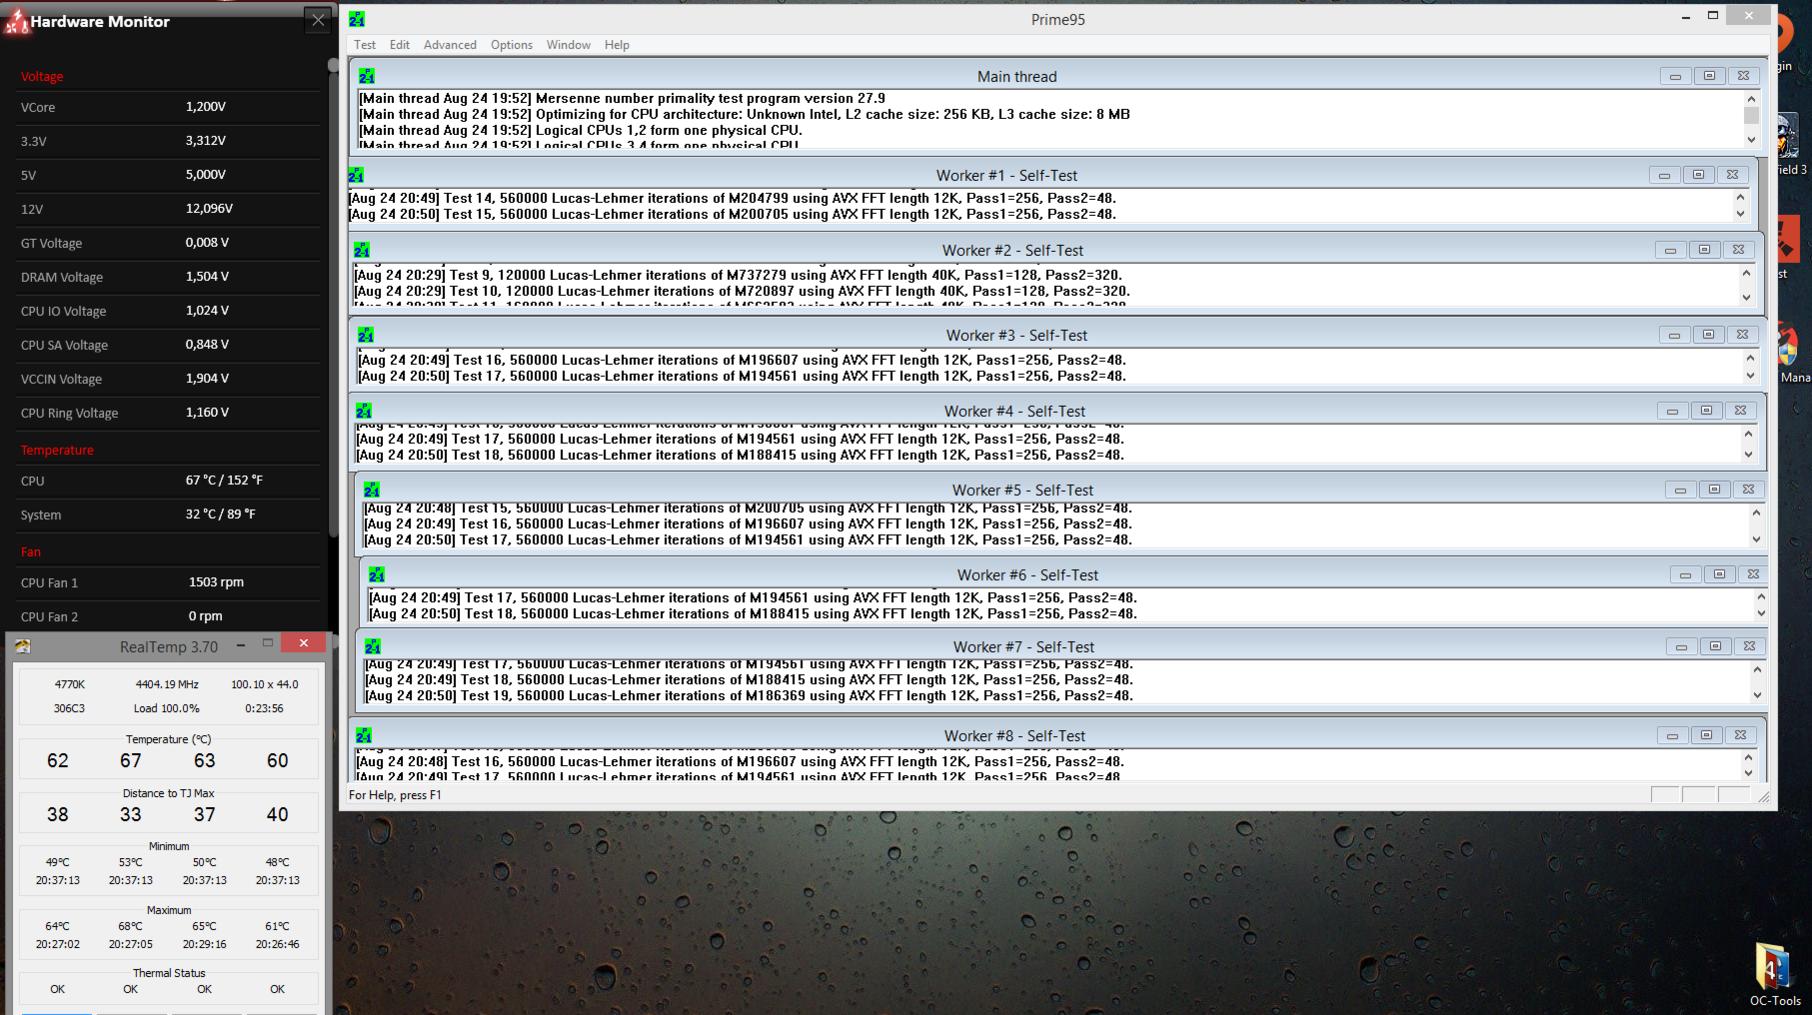Click the Worker #3 log scroll-up arrow
This screenshot has width=1812, height=1015.
tap(1750, 359)
